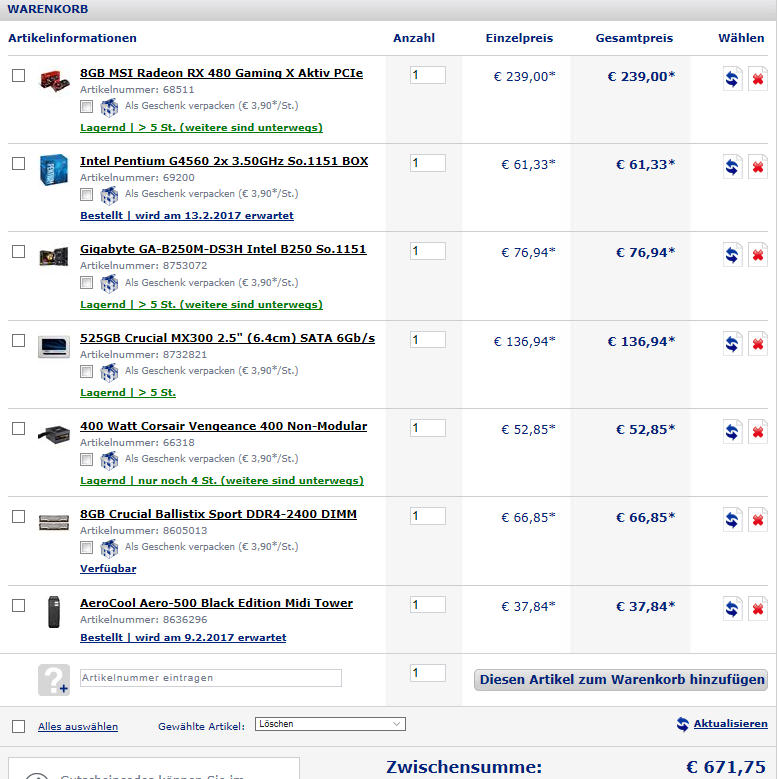This screenshot has width=778, height=779.
Task: Enable gift wrapping for MSI Radeon RX 480
Action: tap(86, 106)
